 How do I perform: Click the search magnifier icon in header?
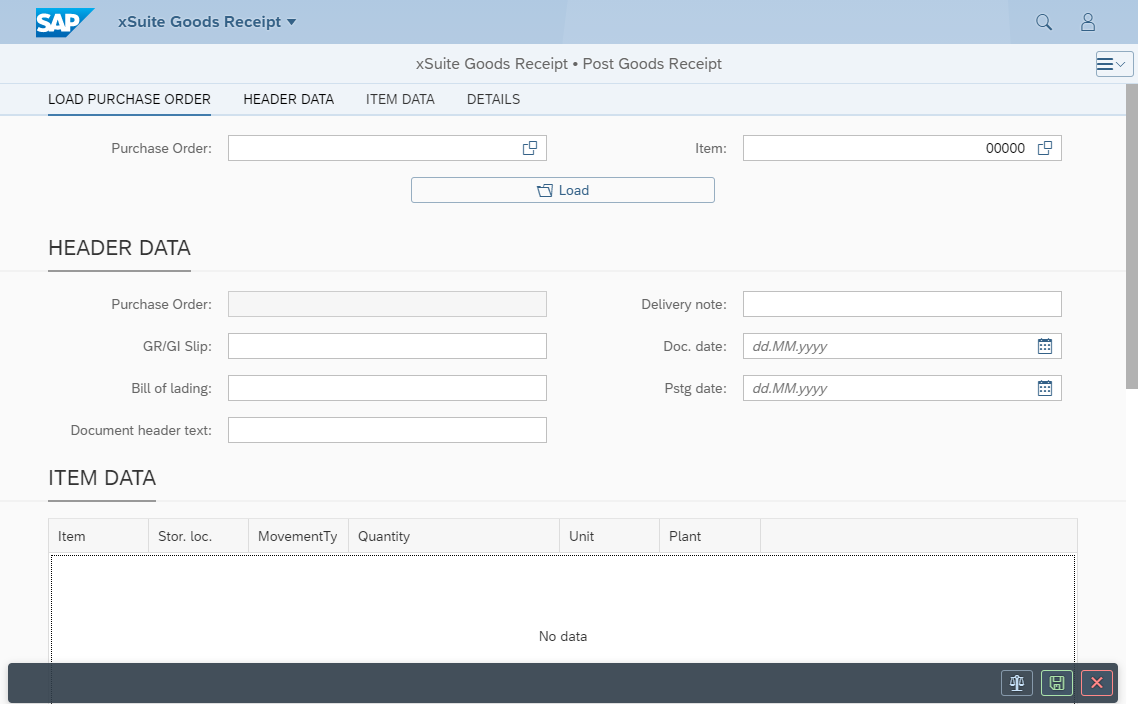pyautogui.click(x=1044, y=22)
